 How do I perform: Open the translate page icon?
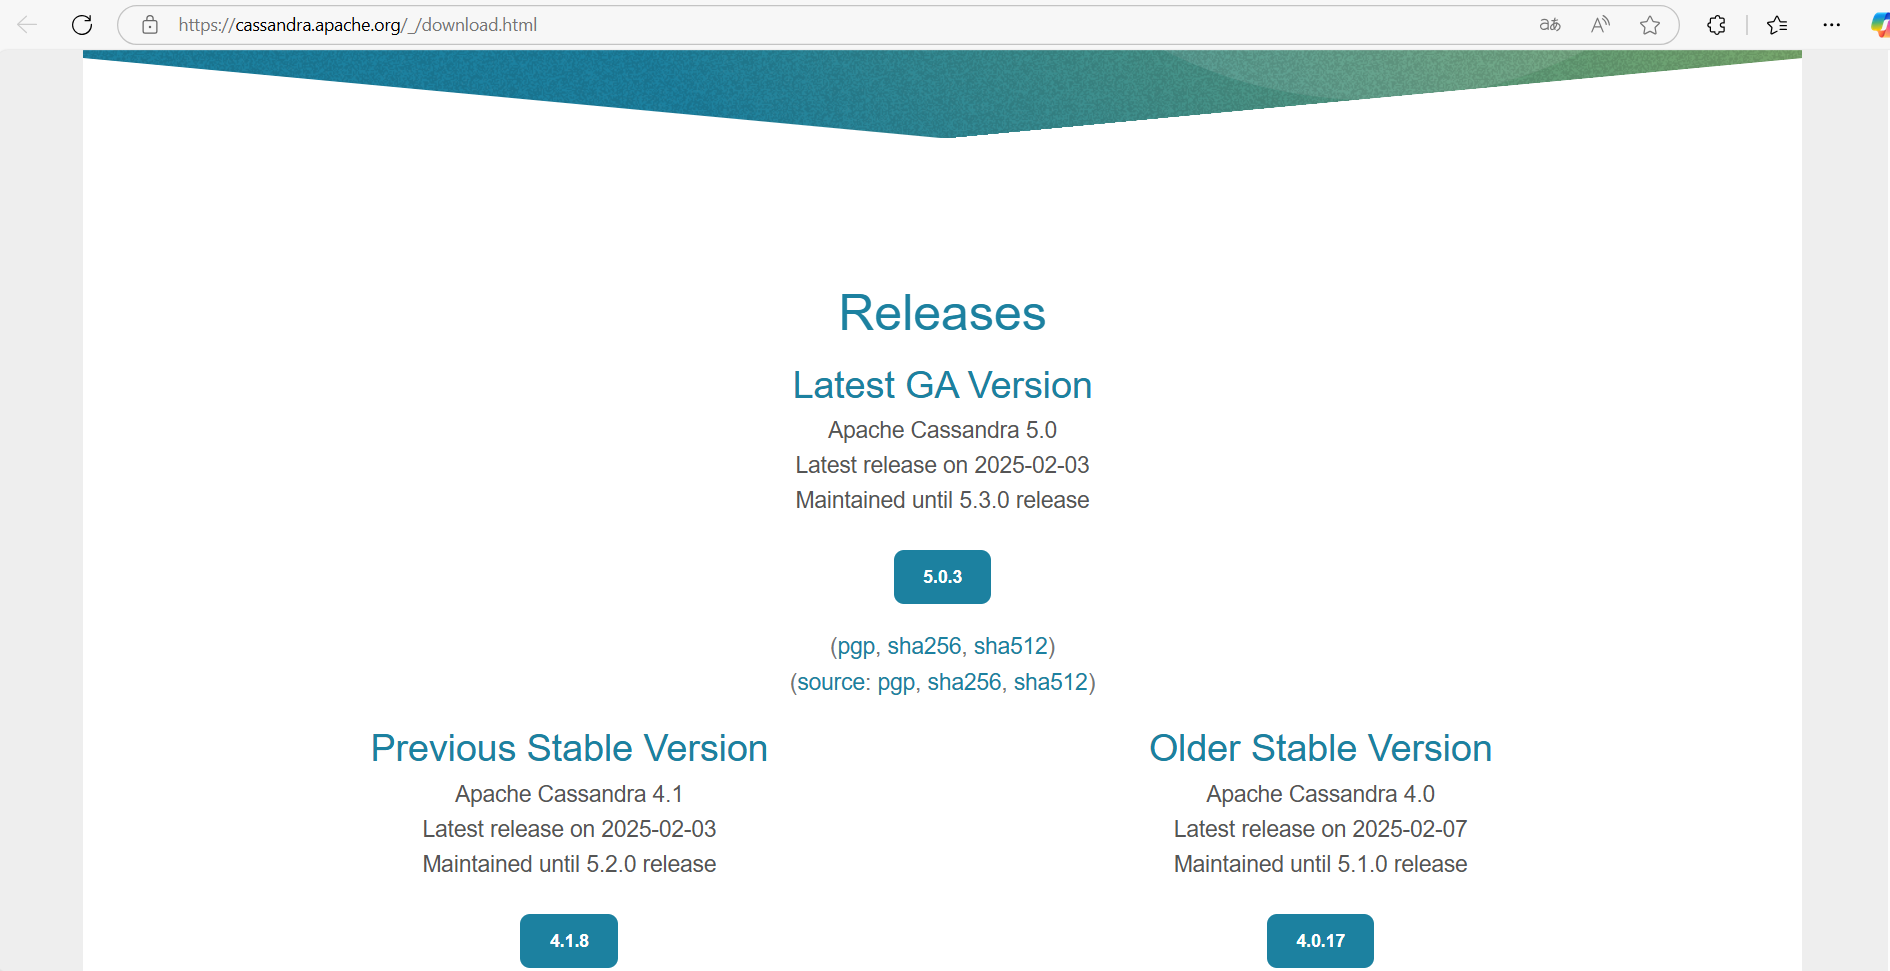click(x=1549, y=25)
